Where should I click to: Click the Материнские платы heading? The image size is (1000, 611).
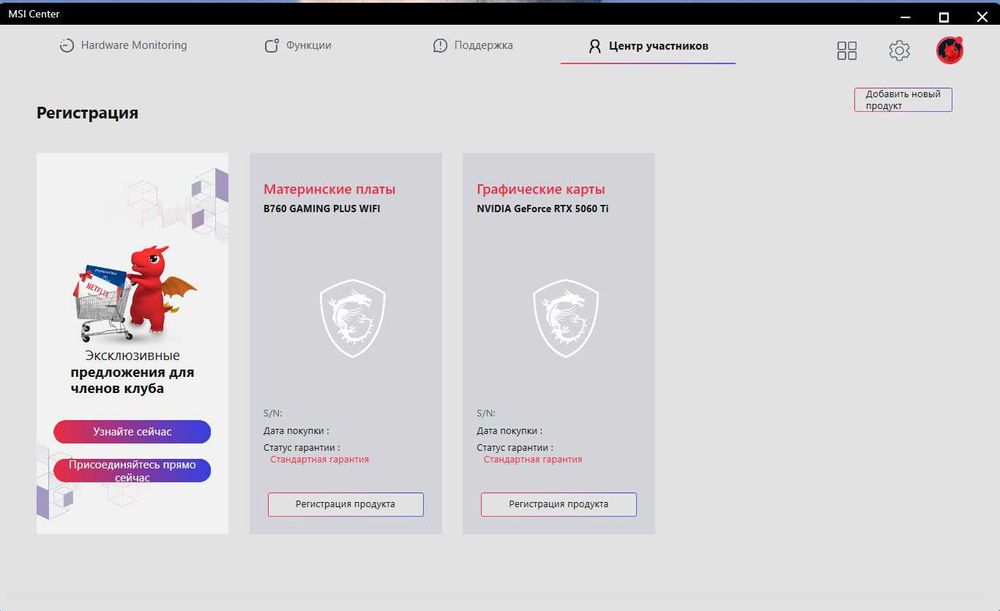point(329,189)
